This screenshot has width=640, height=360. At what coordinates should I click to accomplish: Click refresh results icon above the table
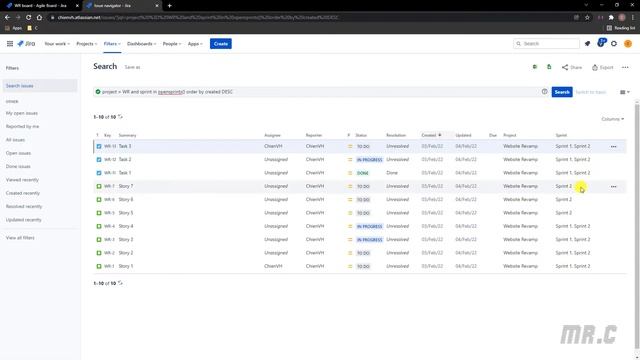[120, 117]
